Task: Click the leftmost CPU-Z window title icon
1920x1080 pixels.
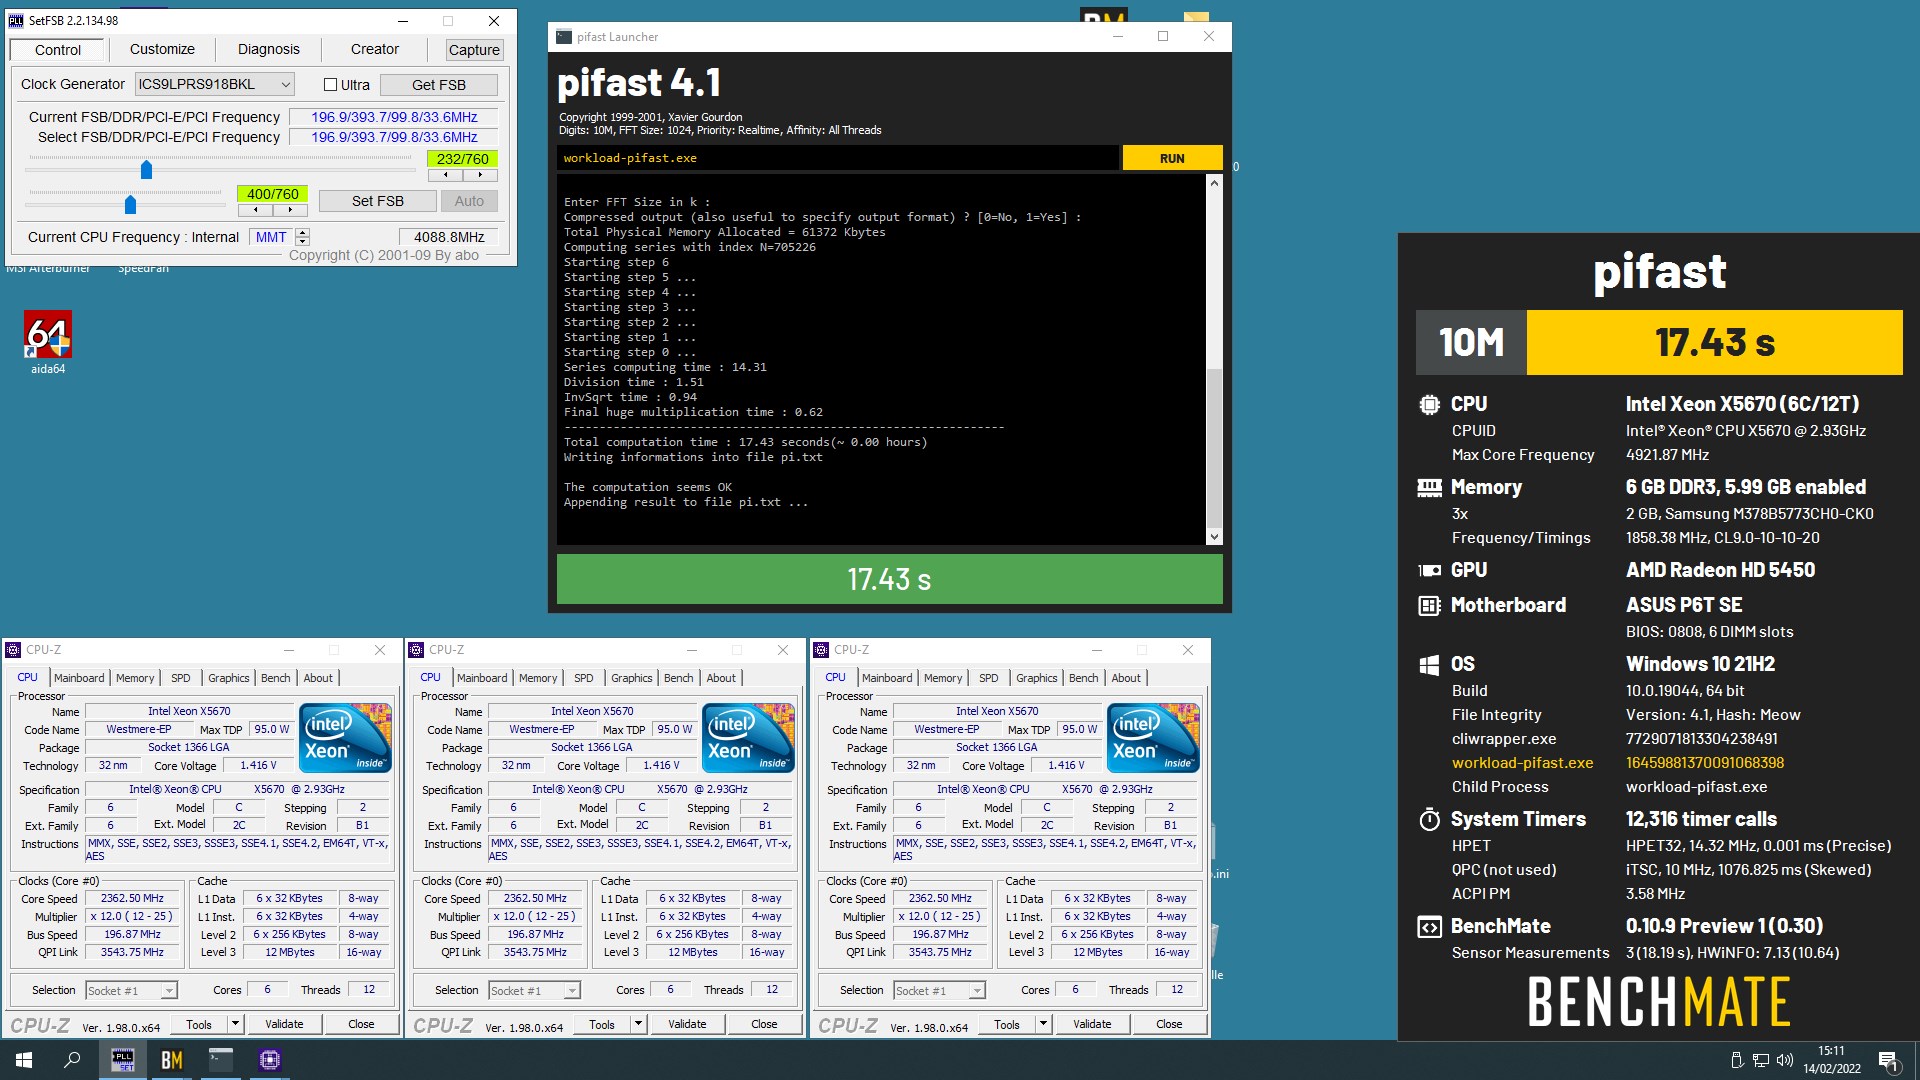Action: (x=13, y=650)
